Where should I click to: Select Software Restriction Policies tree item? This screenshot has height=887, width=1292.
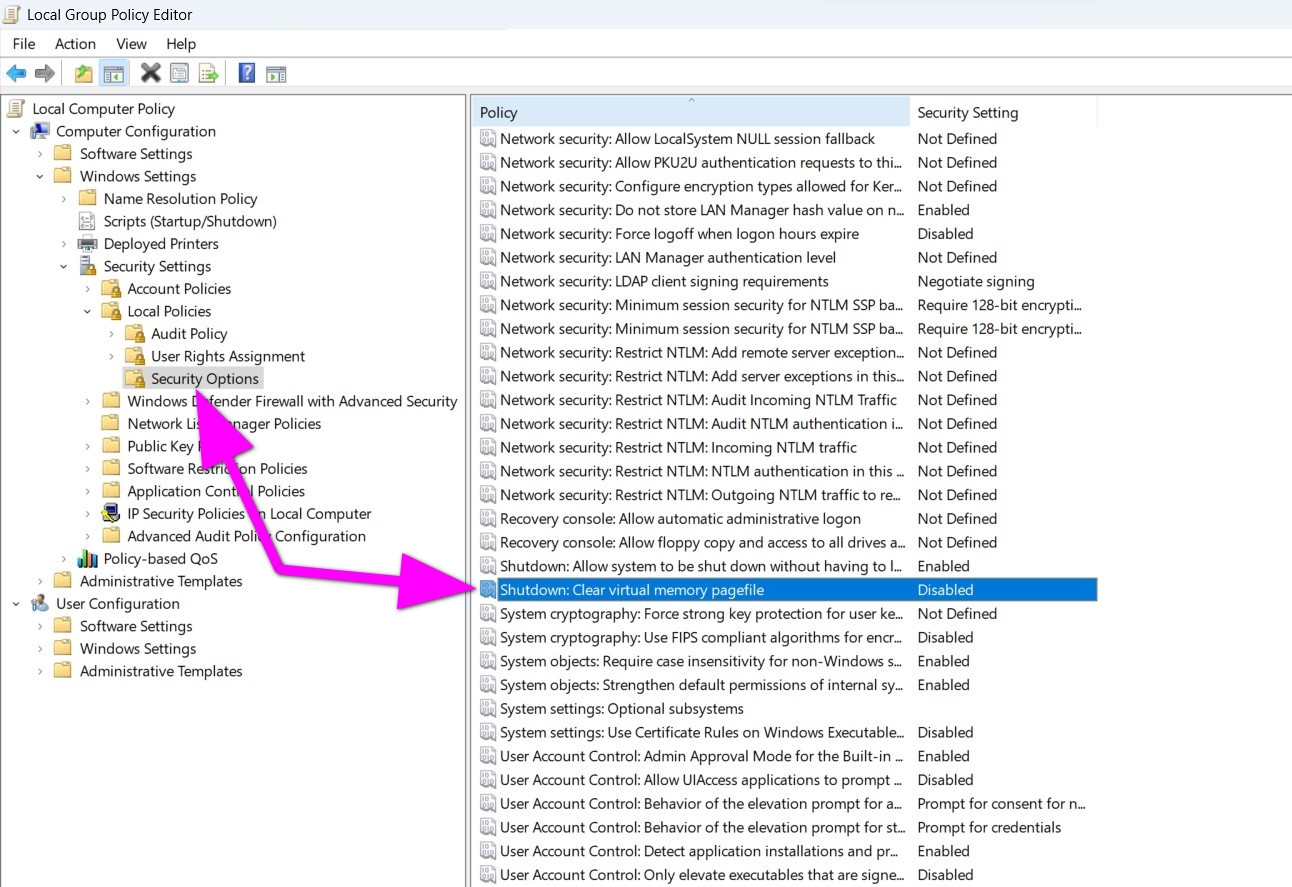[x=217, y=468]
